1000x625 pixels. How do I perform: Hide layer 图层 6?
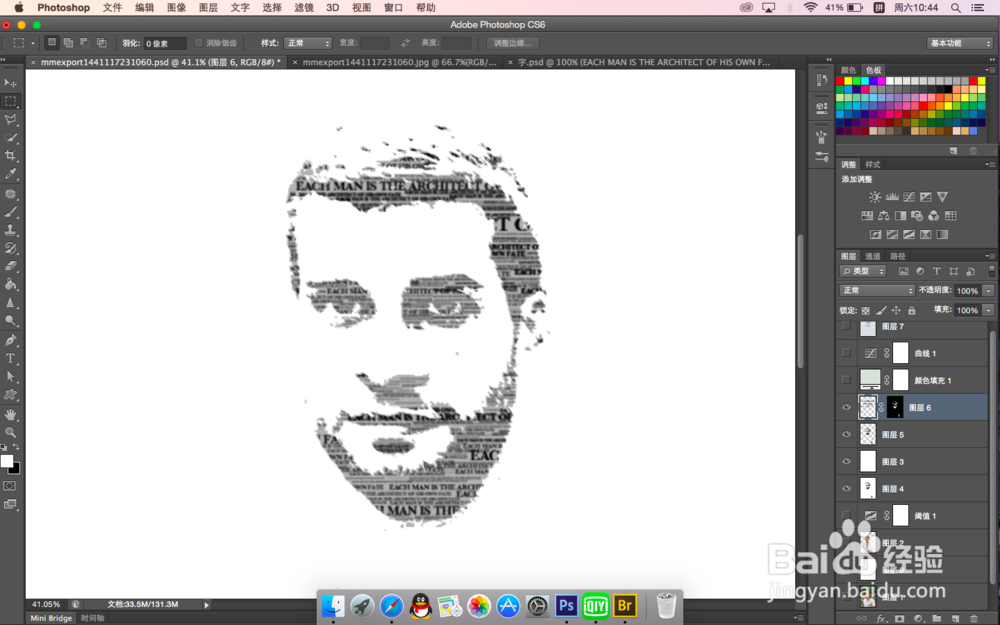click(x=846, y=408)
